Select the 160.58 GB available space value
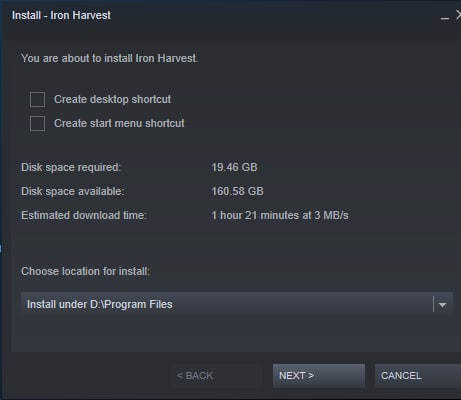 click(x=237, y=191)
